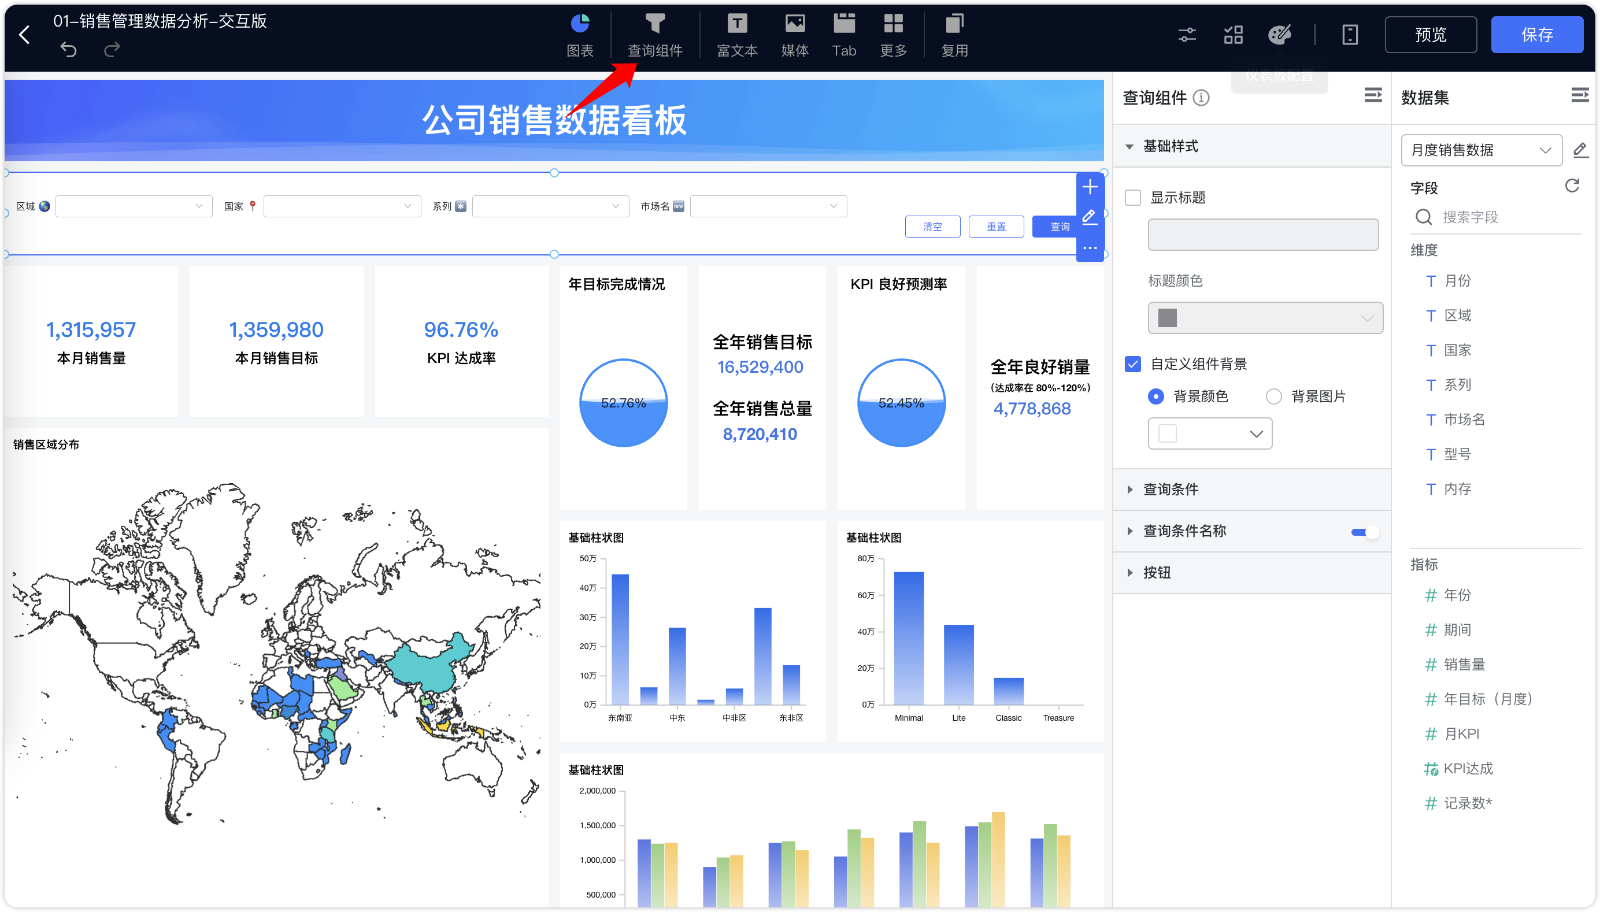This screenshot has height=912, width=1600.
Task: Click the back arrow to leave the editor
Action: click(x=25, y=35)
